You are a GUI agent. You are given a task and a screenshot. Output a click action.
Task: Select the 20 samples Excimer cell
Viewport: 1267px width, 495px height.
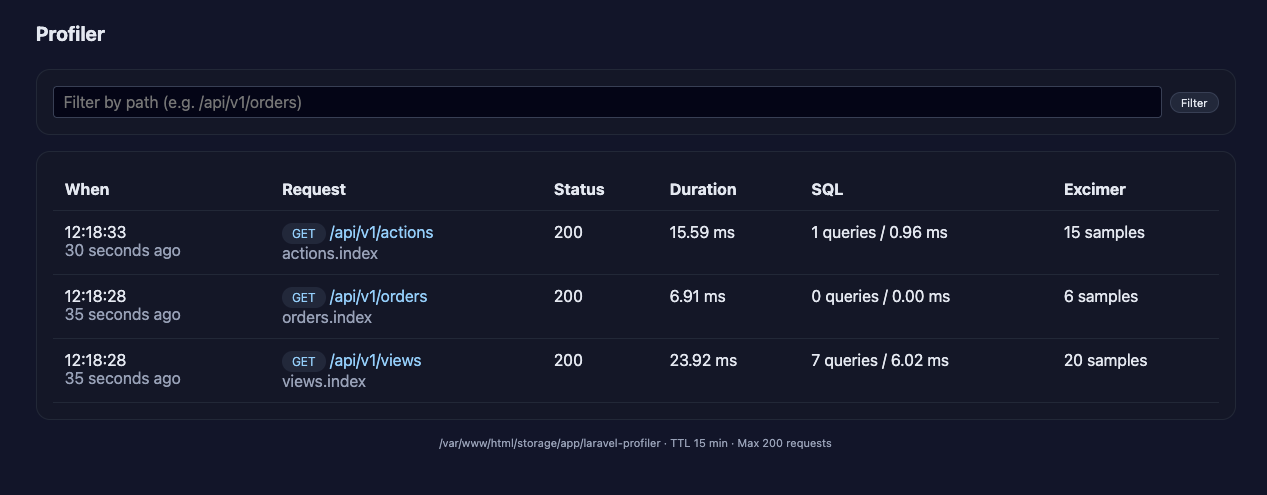click(1105, 360)
